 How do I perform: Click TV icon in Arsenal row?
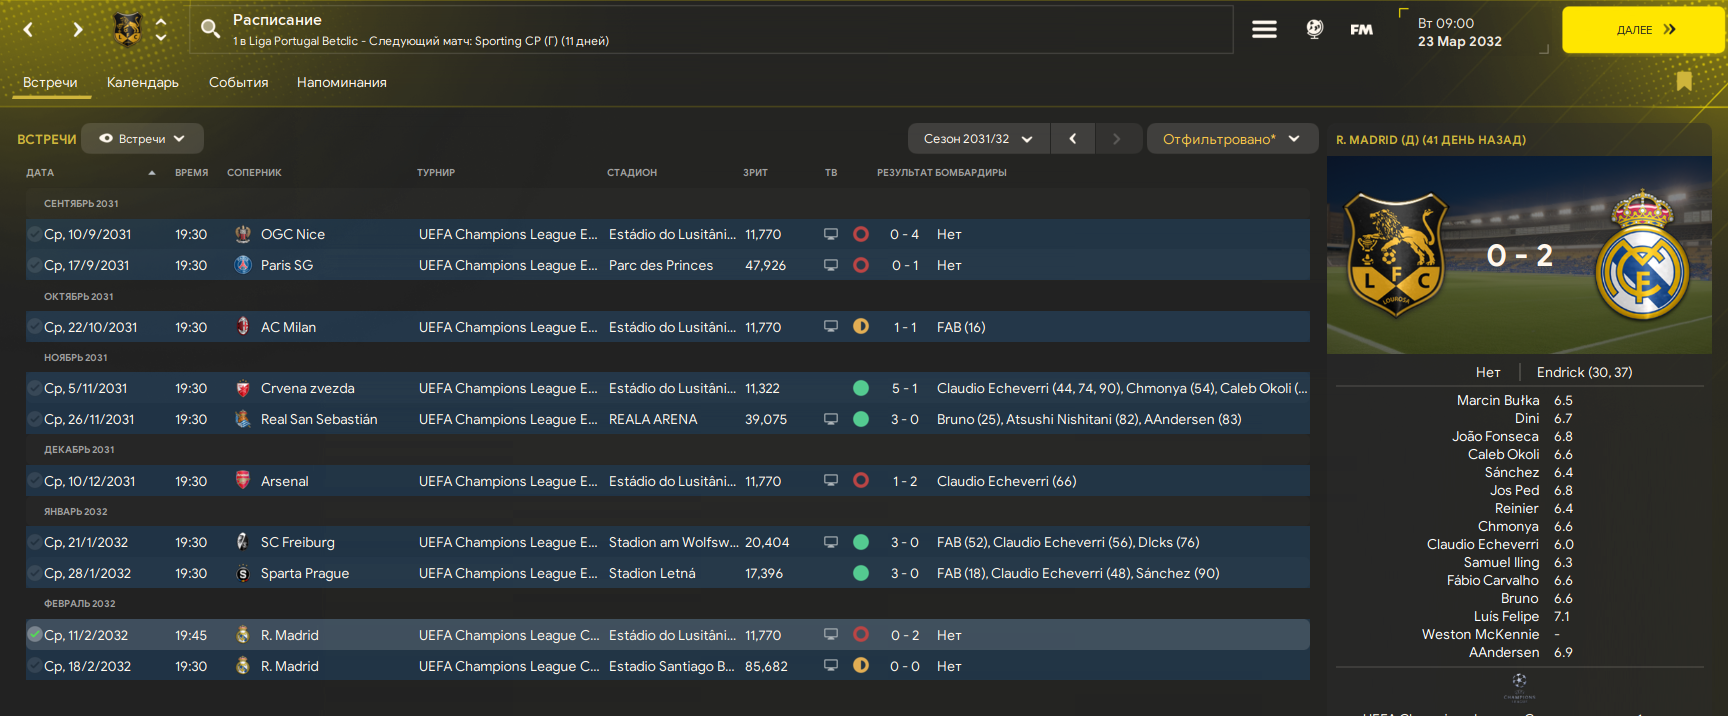point(831,481)
